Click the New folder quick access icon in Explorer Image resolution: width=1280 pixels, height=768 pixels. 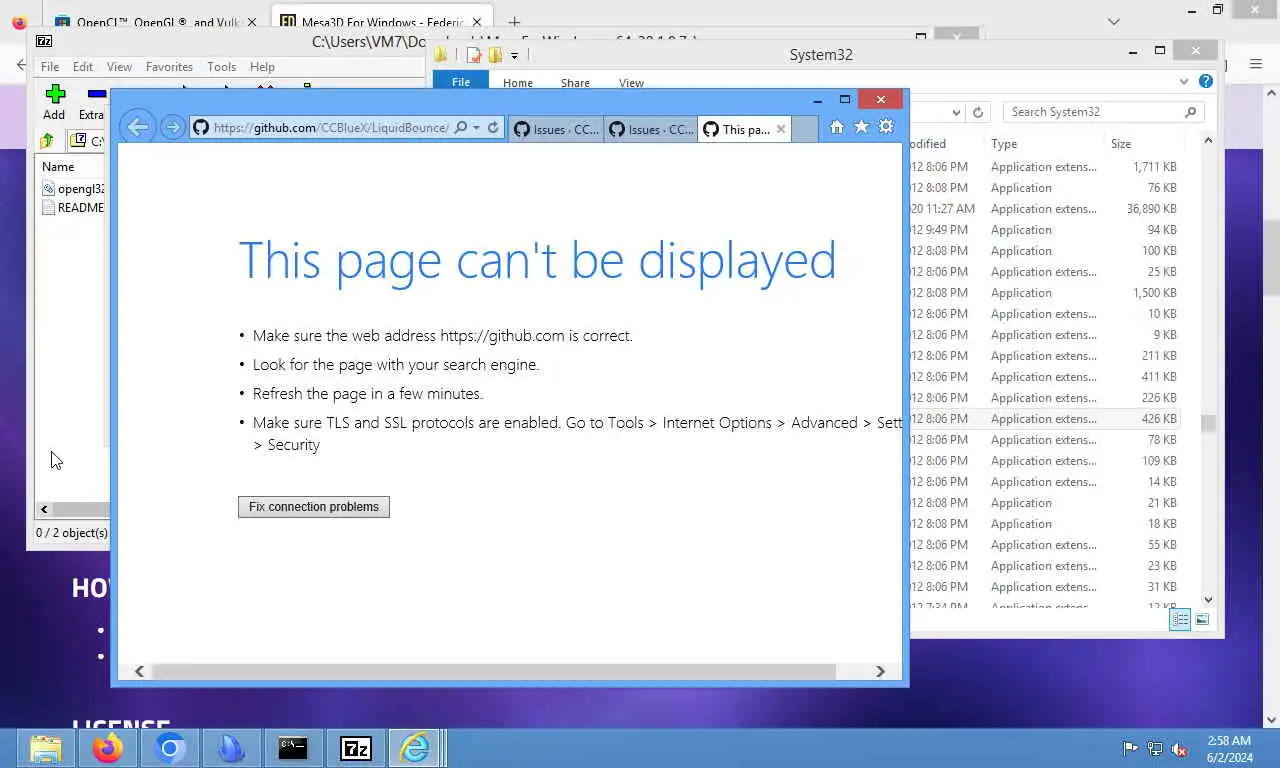pyautogui.click(x=494, y=55)
